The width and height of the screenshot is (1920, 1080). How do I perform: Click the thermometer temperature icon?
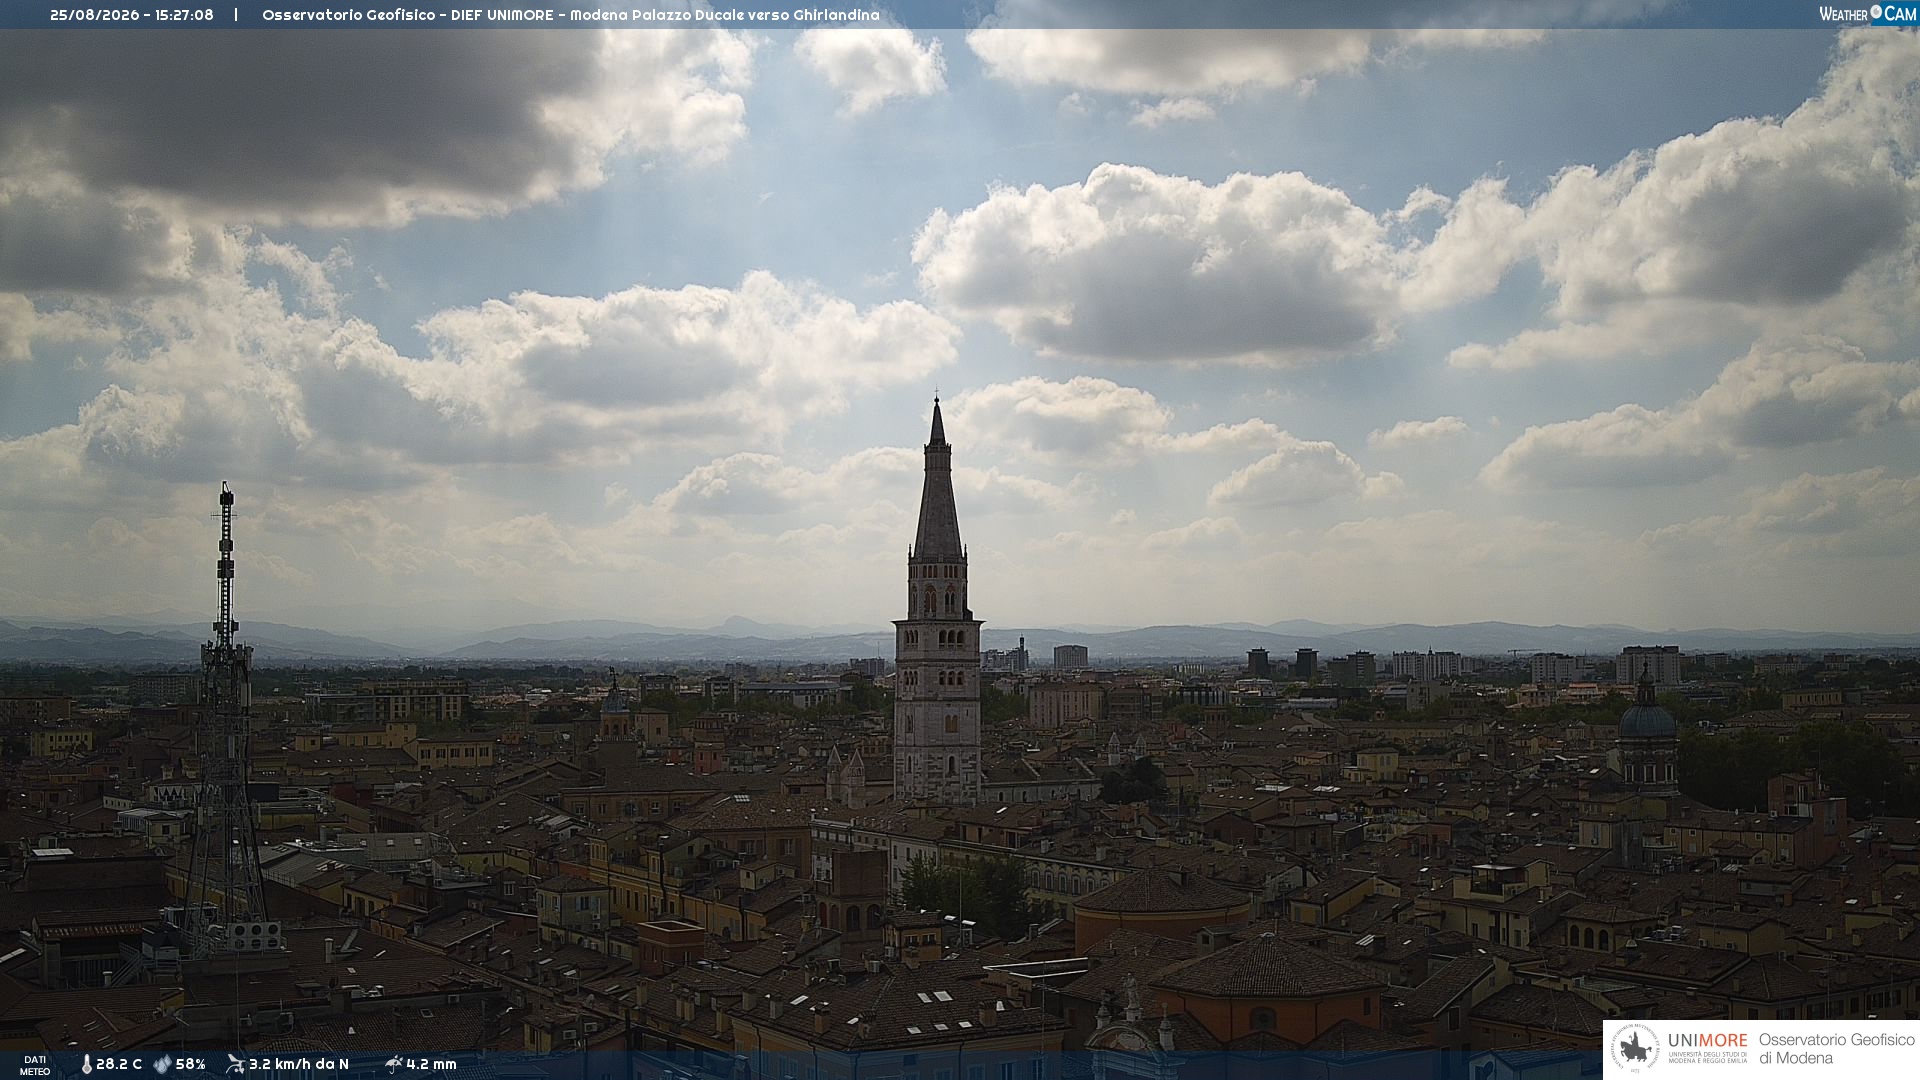86,1064
